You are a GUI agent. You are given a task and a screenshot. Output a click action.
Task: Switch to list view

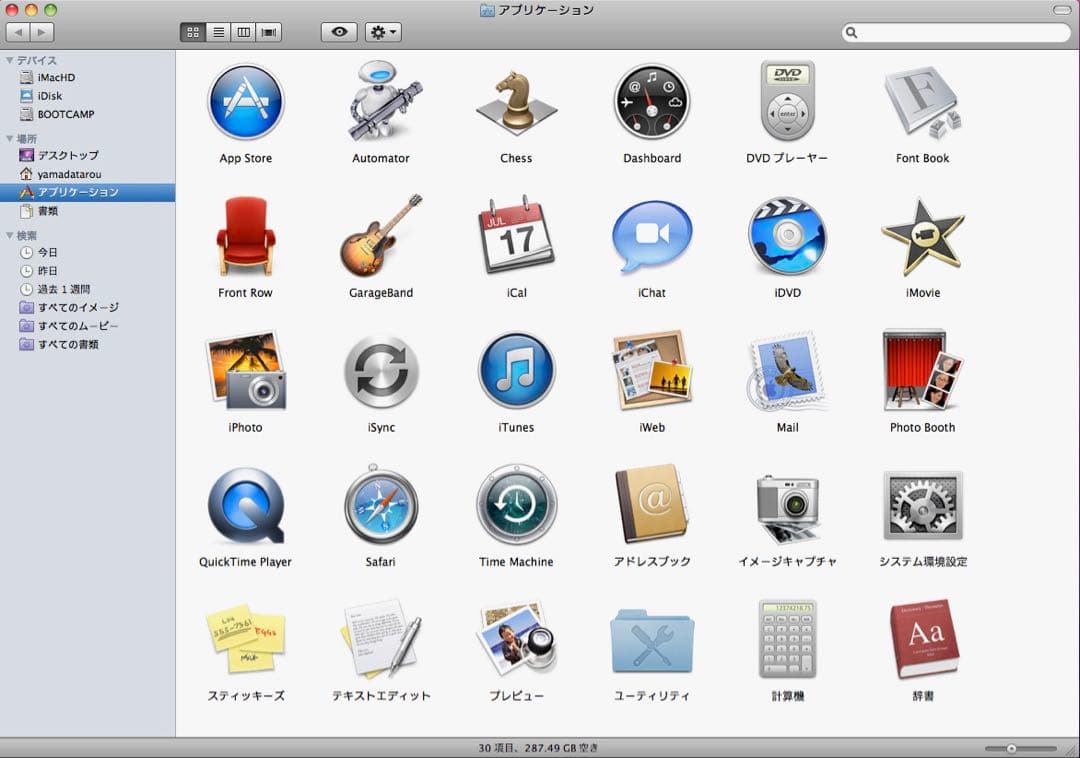(x=218, y=31)
